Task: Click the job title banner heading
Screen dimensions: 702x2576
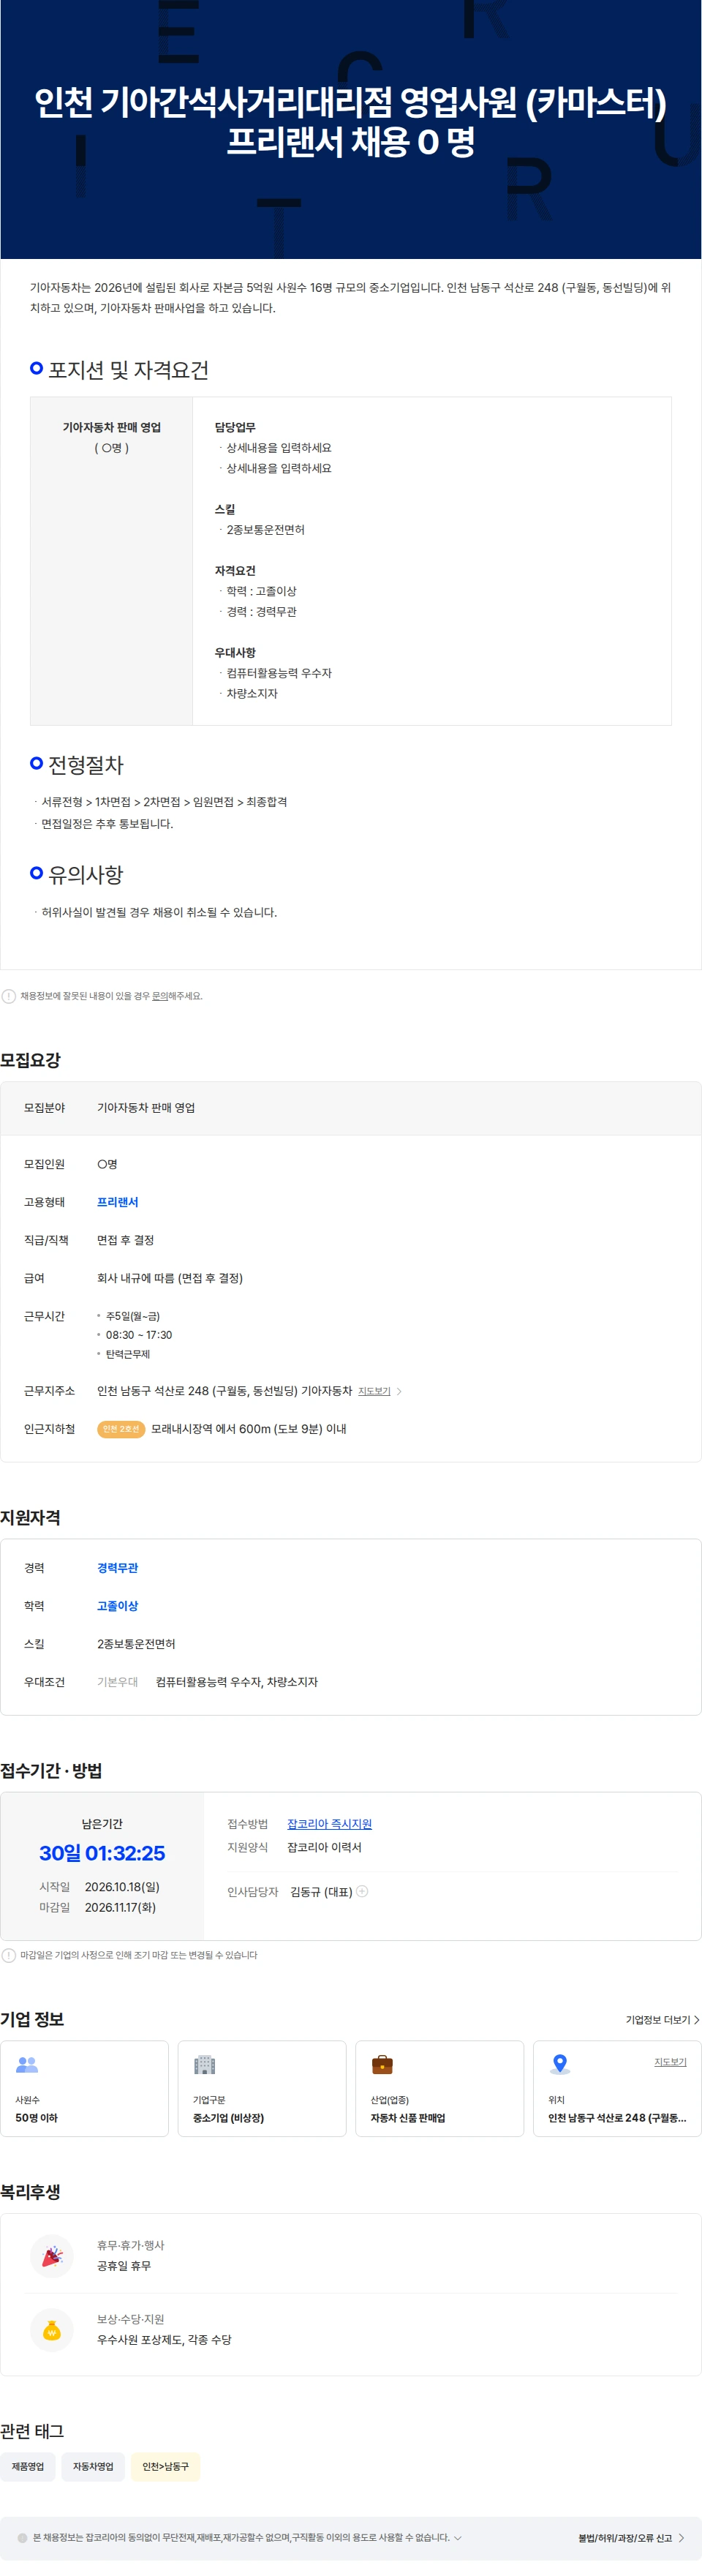Action: [x=351, y=122]
